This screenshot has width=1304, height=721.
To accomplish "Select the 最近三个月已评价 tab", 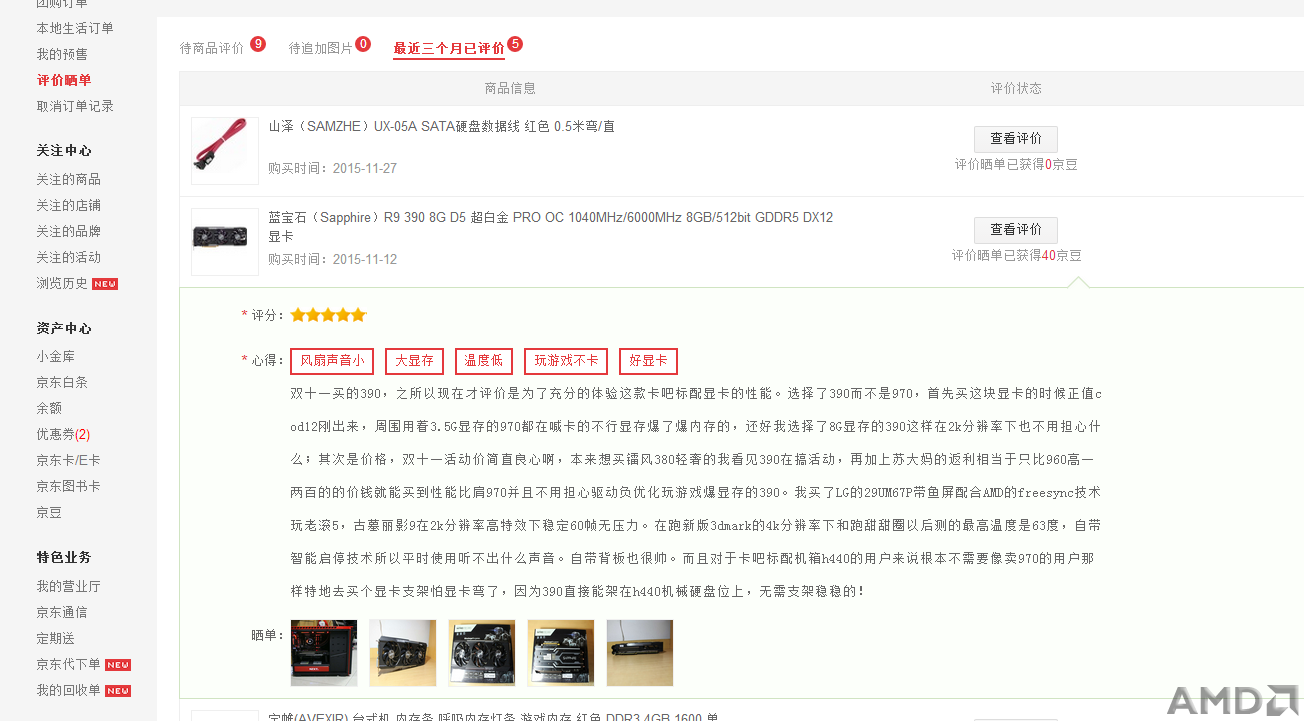I will [x=449, y=48].
